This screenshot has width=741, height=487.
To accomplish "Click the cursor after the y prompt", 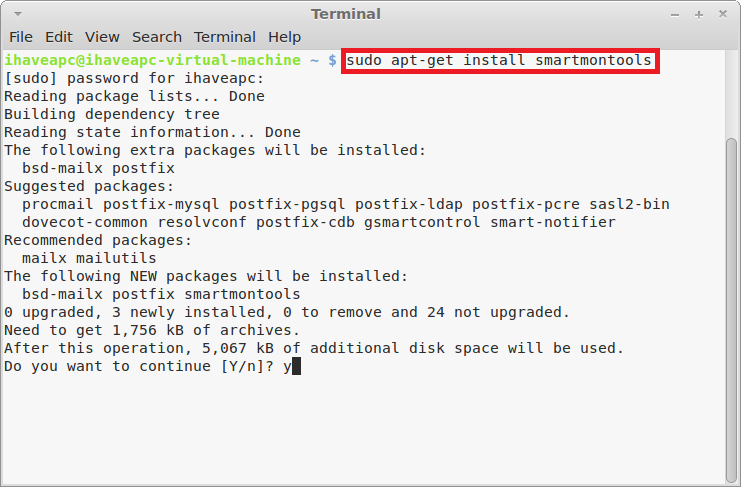I will 296,366.
